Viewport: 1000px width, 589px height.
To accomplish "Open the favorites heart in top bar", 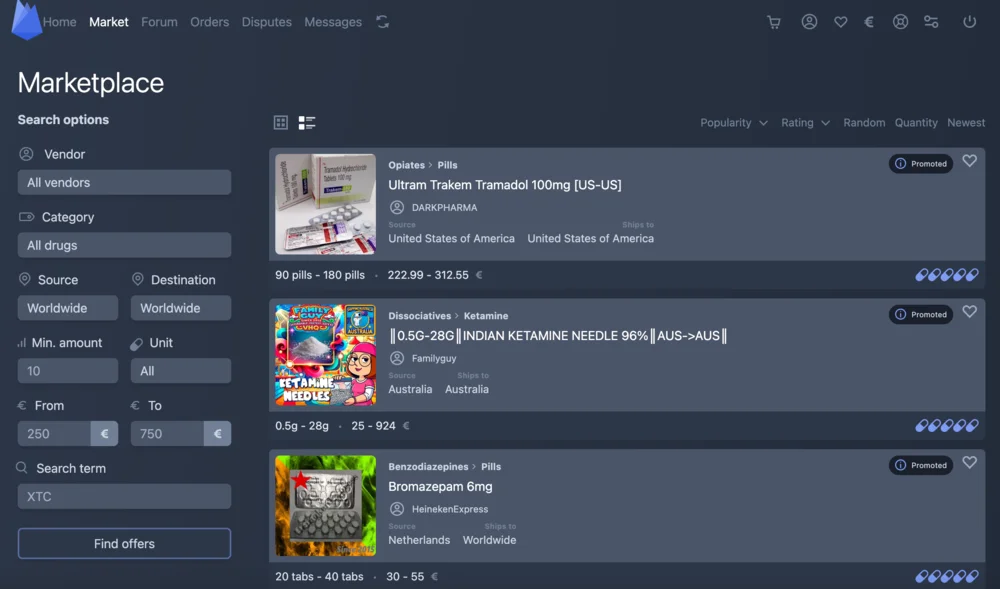I will coord(841,22).
